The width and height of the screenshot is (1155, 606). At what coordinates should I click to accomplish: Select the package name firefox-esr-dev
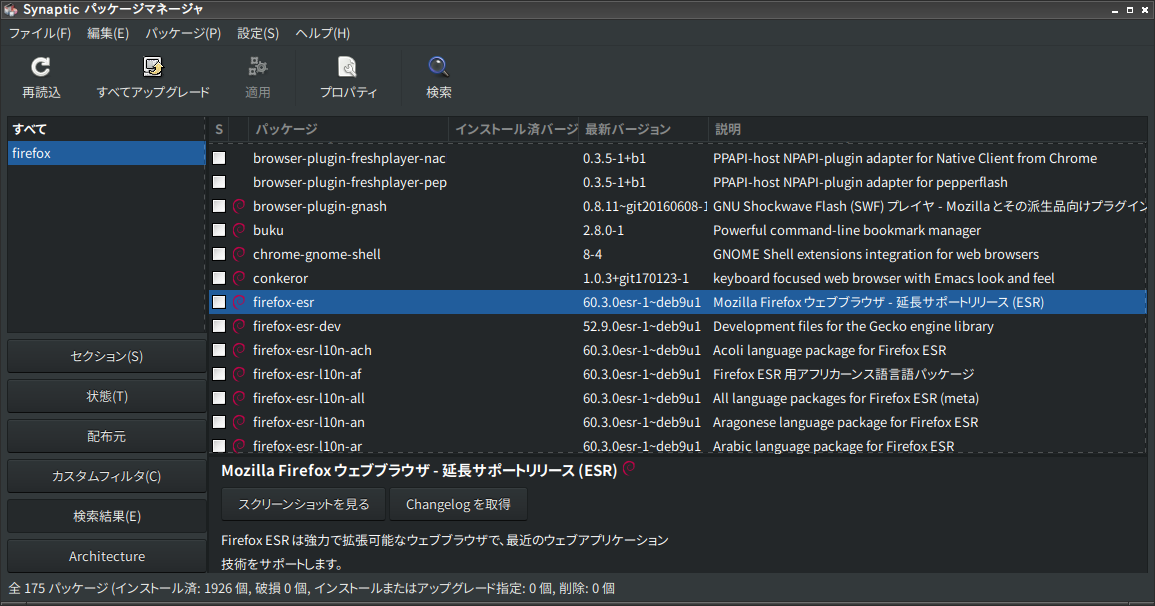click(297, 326)
